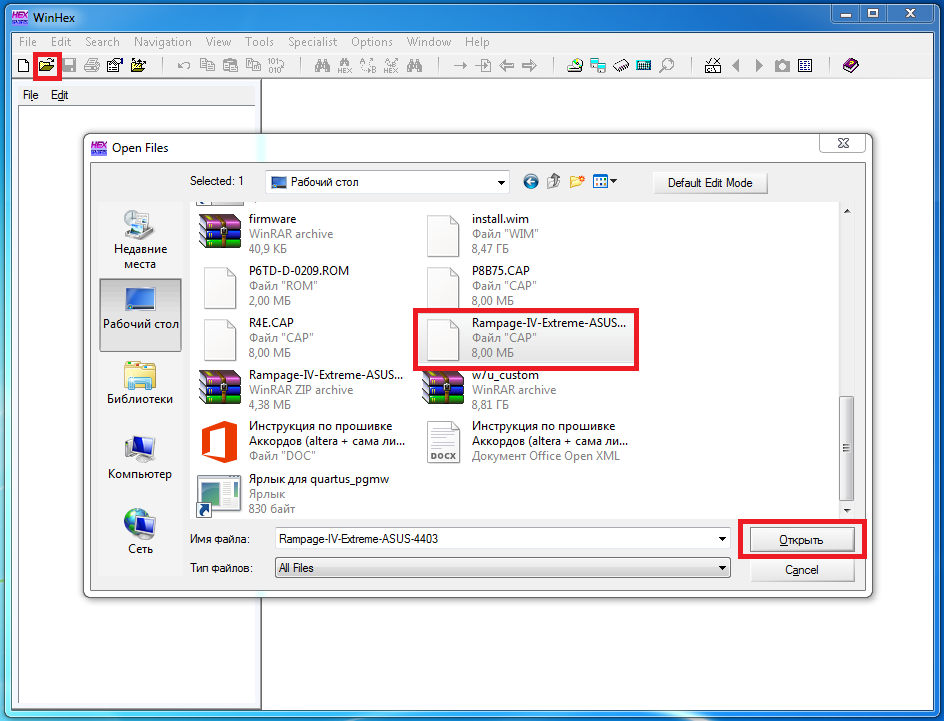Open the Tools menu
Screen dimensions: 944x721
pyautogui.click(x=259, y=42)
